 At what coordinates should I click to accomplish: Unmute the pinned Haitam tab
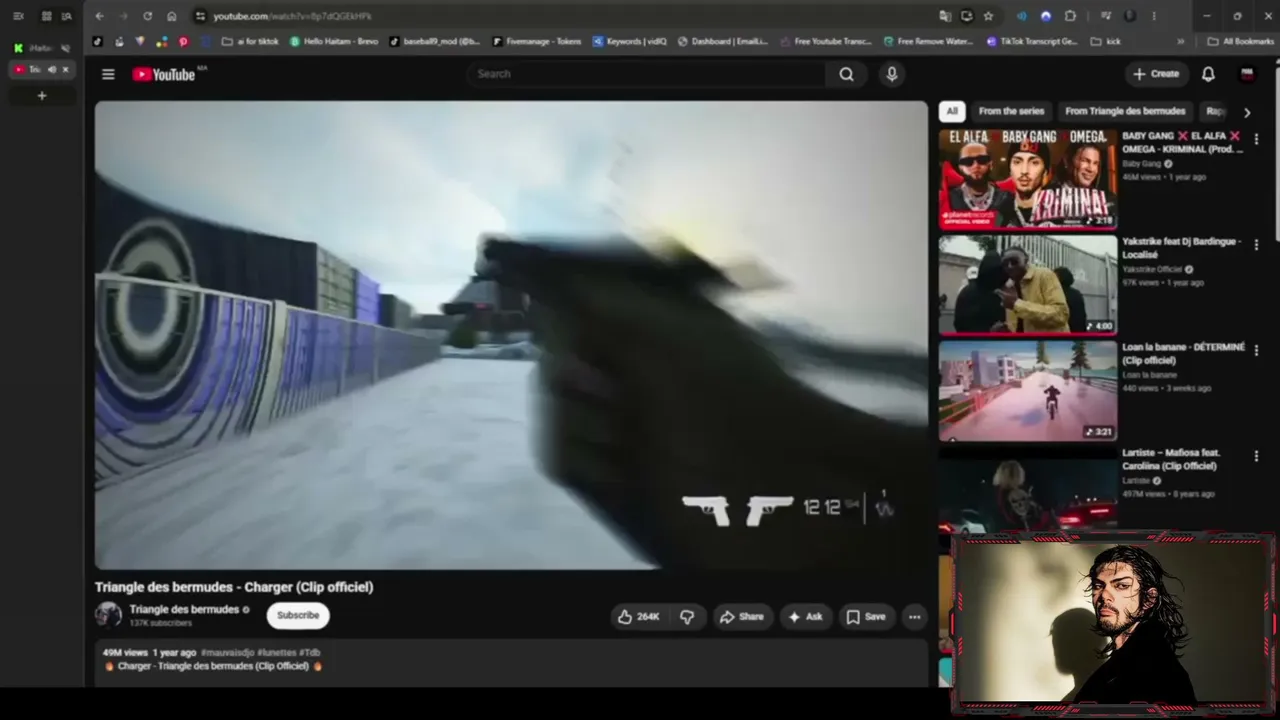tap(65, 48)
